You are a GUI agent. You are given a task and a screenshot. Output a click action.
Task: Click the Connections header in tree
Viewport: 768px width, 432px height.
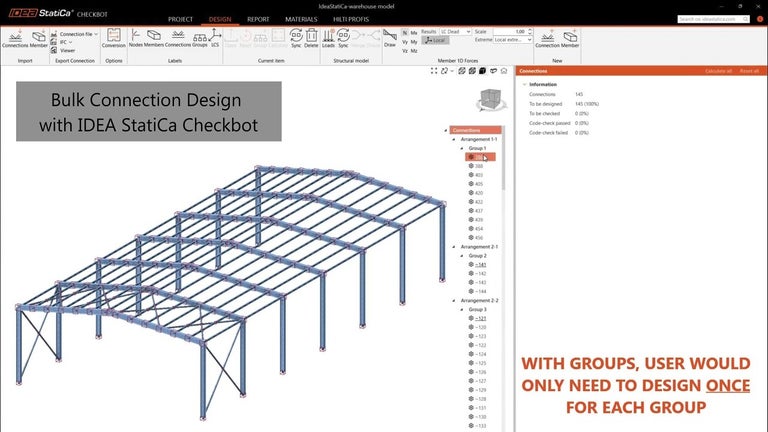tap(475, 130)
